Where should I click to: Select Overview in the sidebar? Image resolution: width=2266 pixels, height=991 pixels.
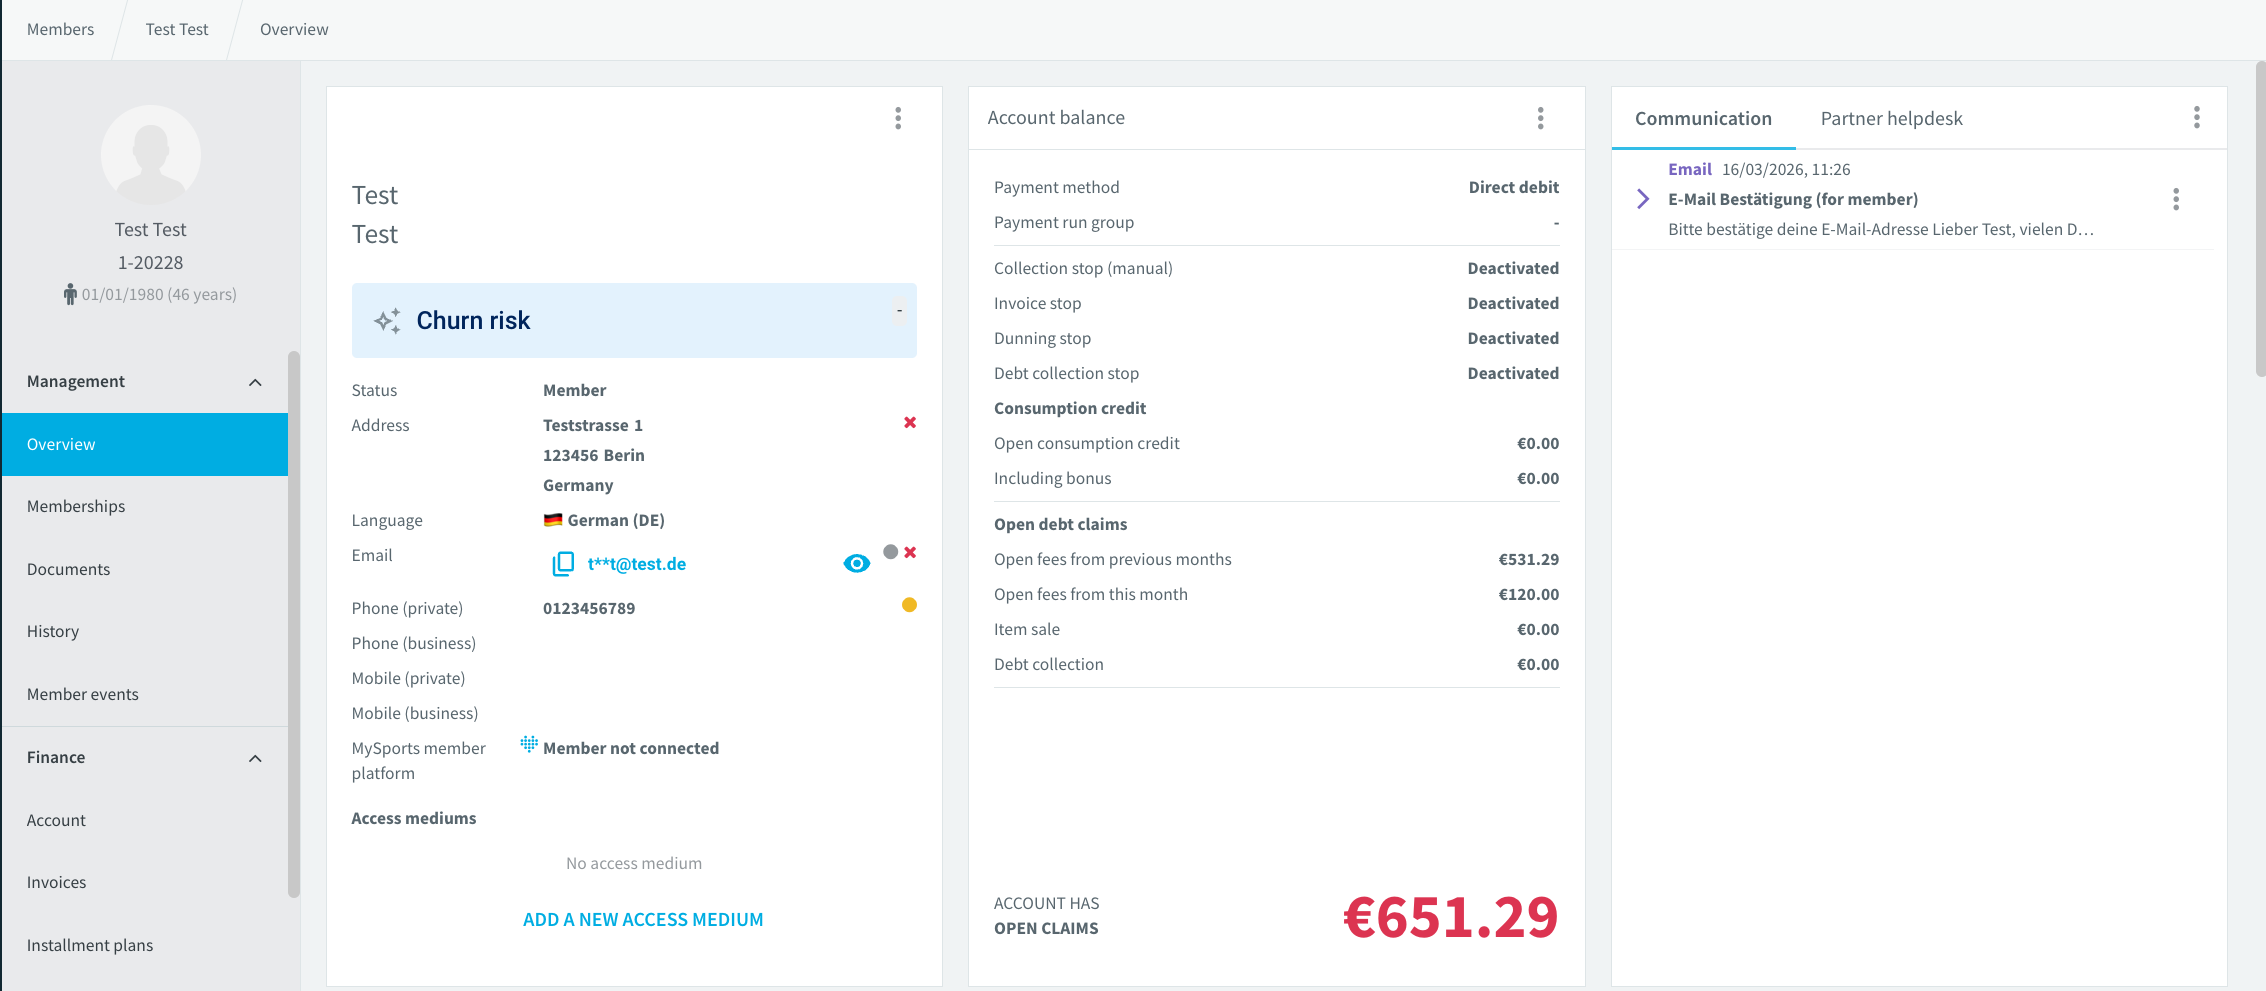click(145, 444)
